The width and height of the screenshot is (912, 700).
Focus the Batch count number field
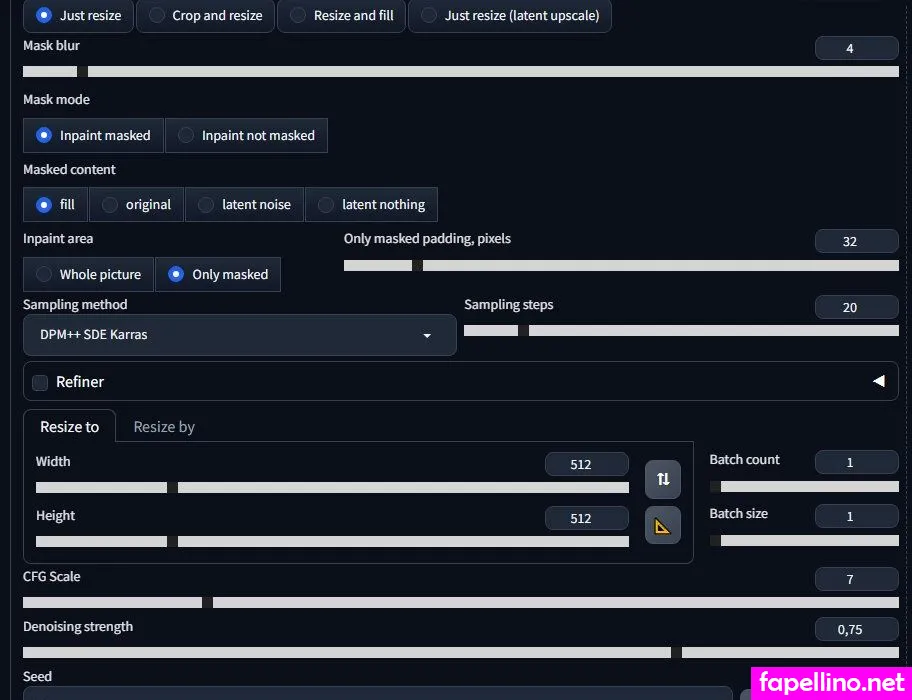pyautogui.click(x=857, y=462)
